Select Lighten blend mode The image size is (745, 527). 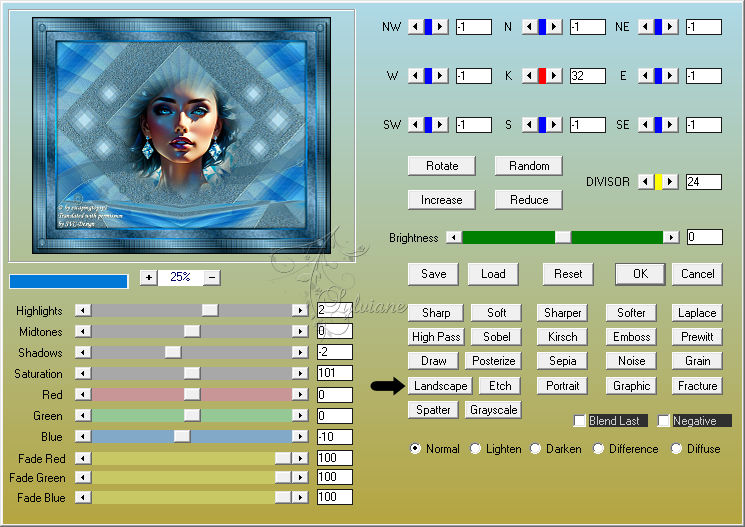click(475, 449)
